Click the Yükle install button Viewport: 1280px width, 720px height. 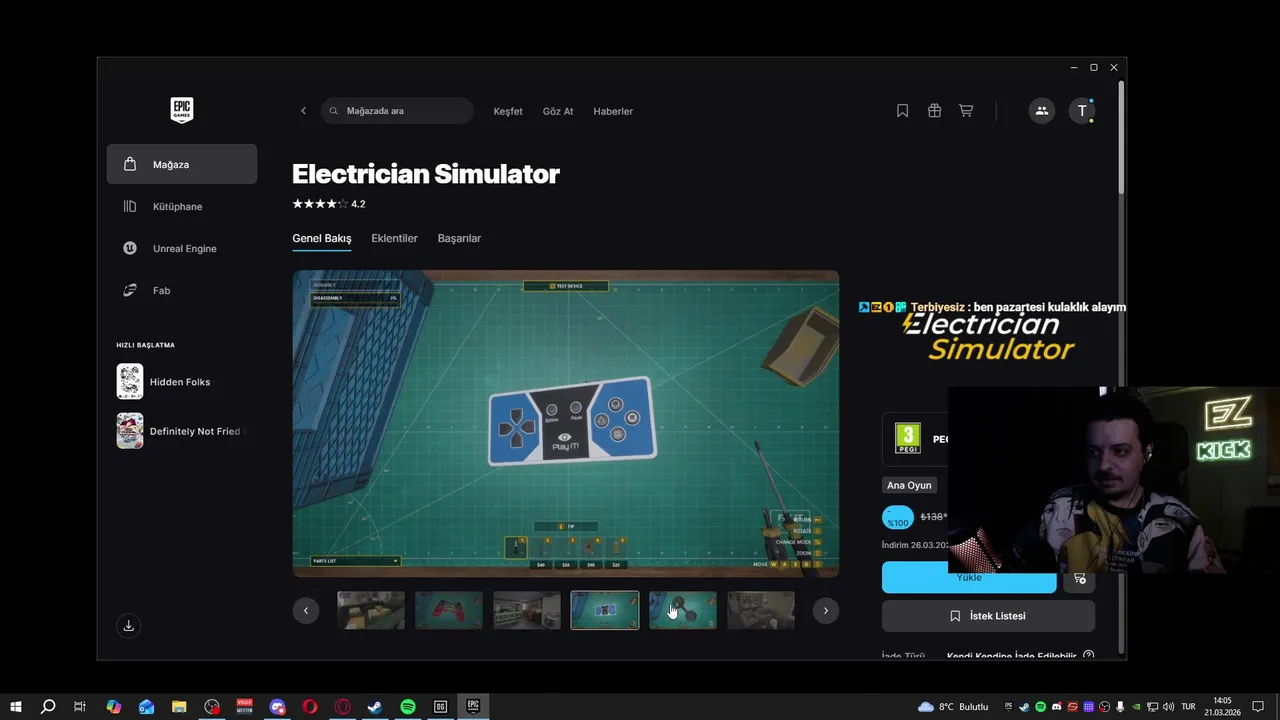coord(969,578)
